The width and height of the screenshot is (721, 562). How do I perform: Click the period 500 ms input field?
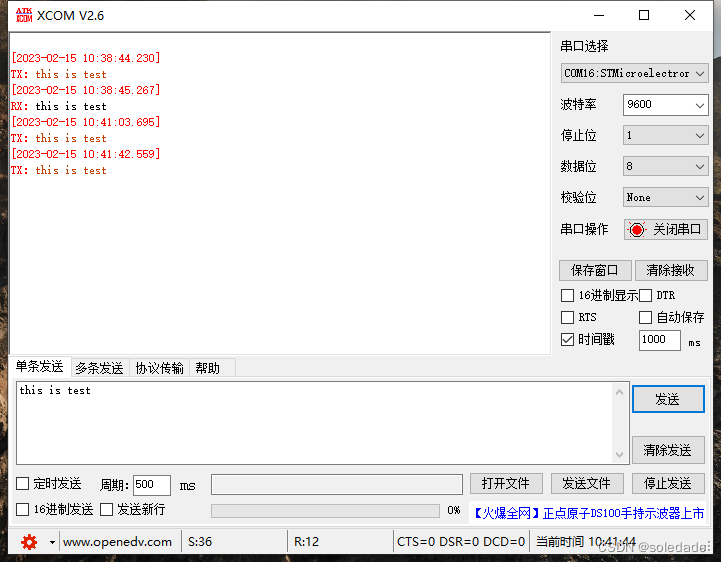click(152, 485)
